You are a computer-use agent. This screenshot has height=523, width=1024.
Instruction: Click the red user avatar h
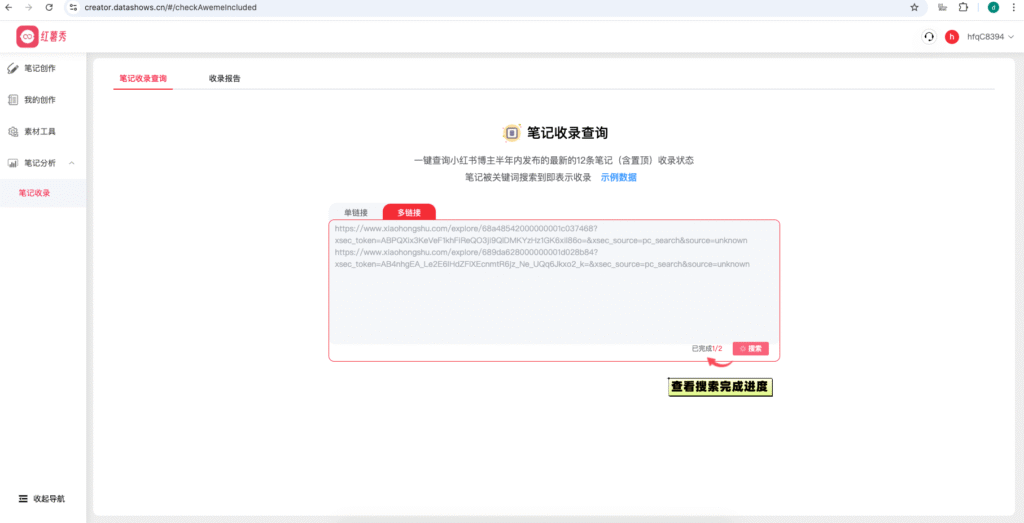(x=952, y=37)
